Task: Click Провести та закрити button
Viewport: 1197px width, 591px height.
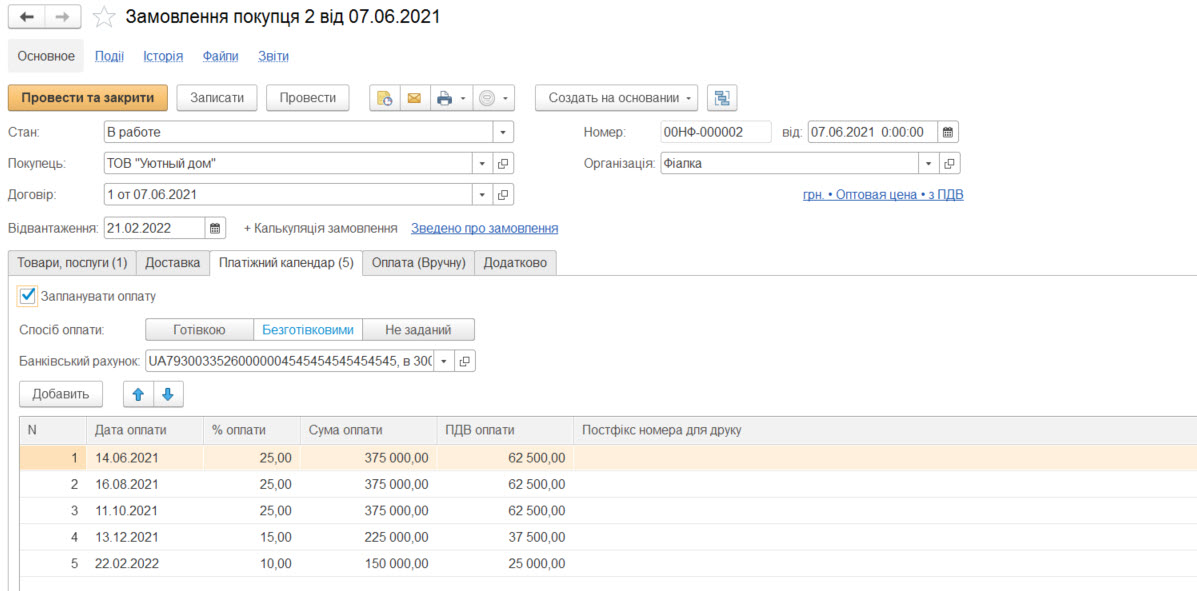Action: coord(88,98)
